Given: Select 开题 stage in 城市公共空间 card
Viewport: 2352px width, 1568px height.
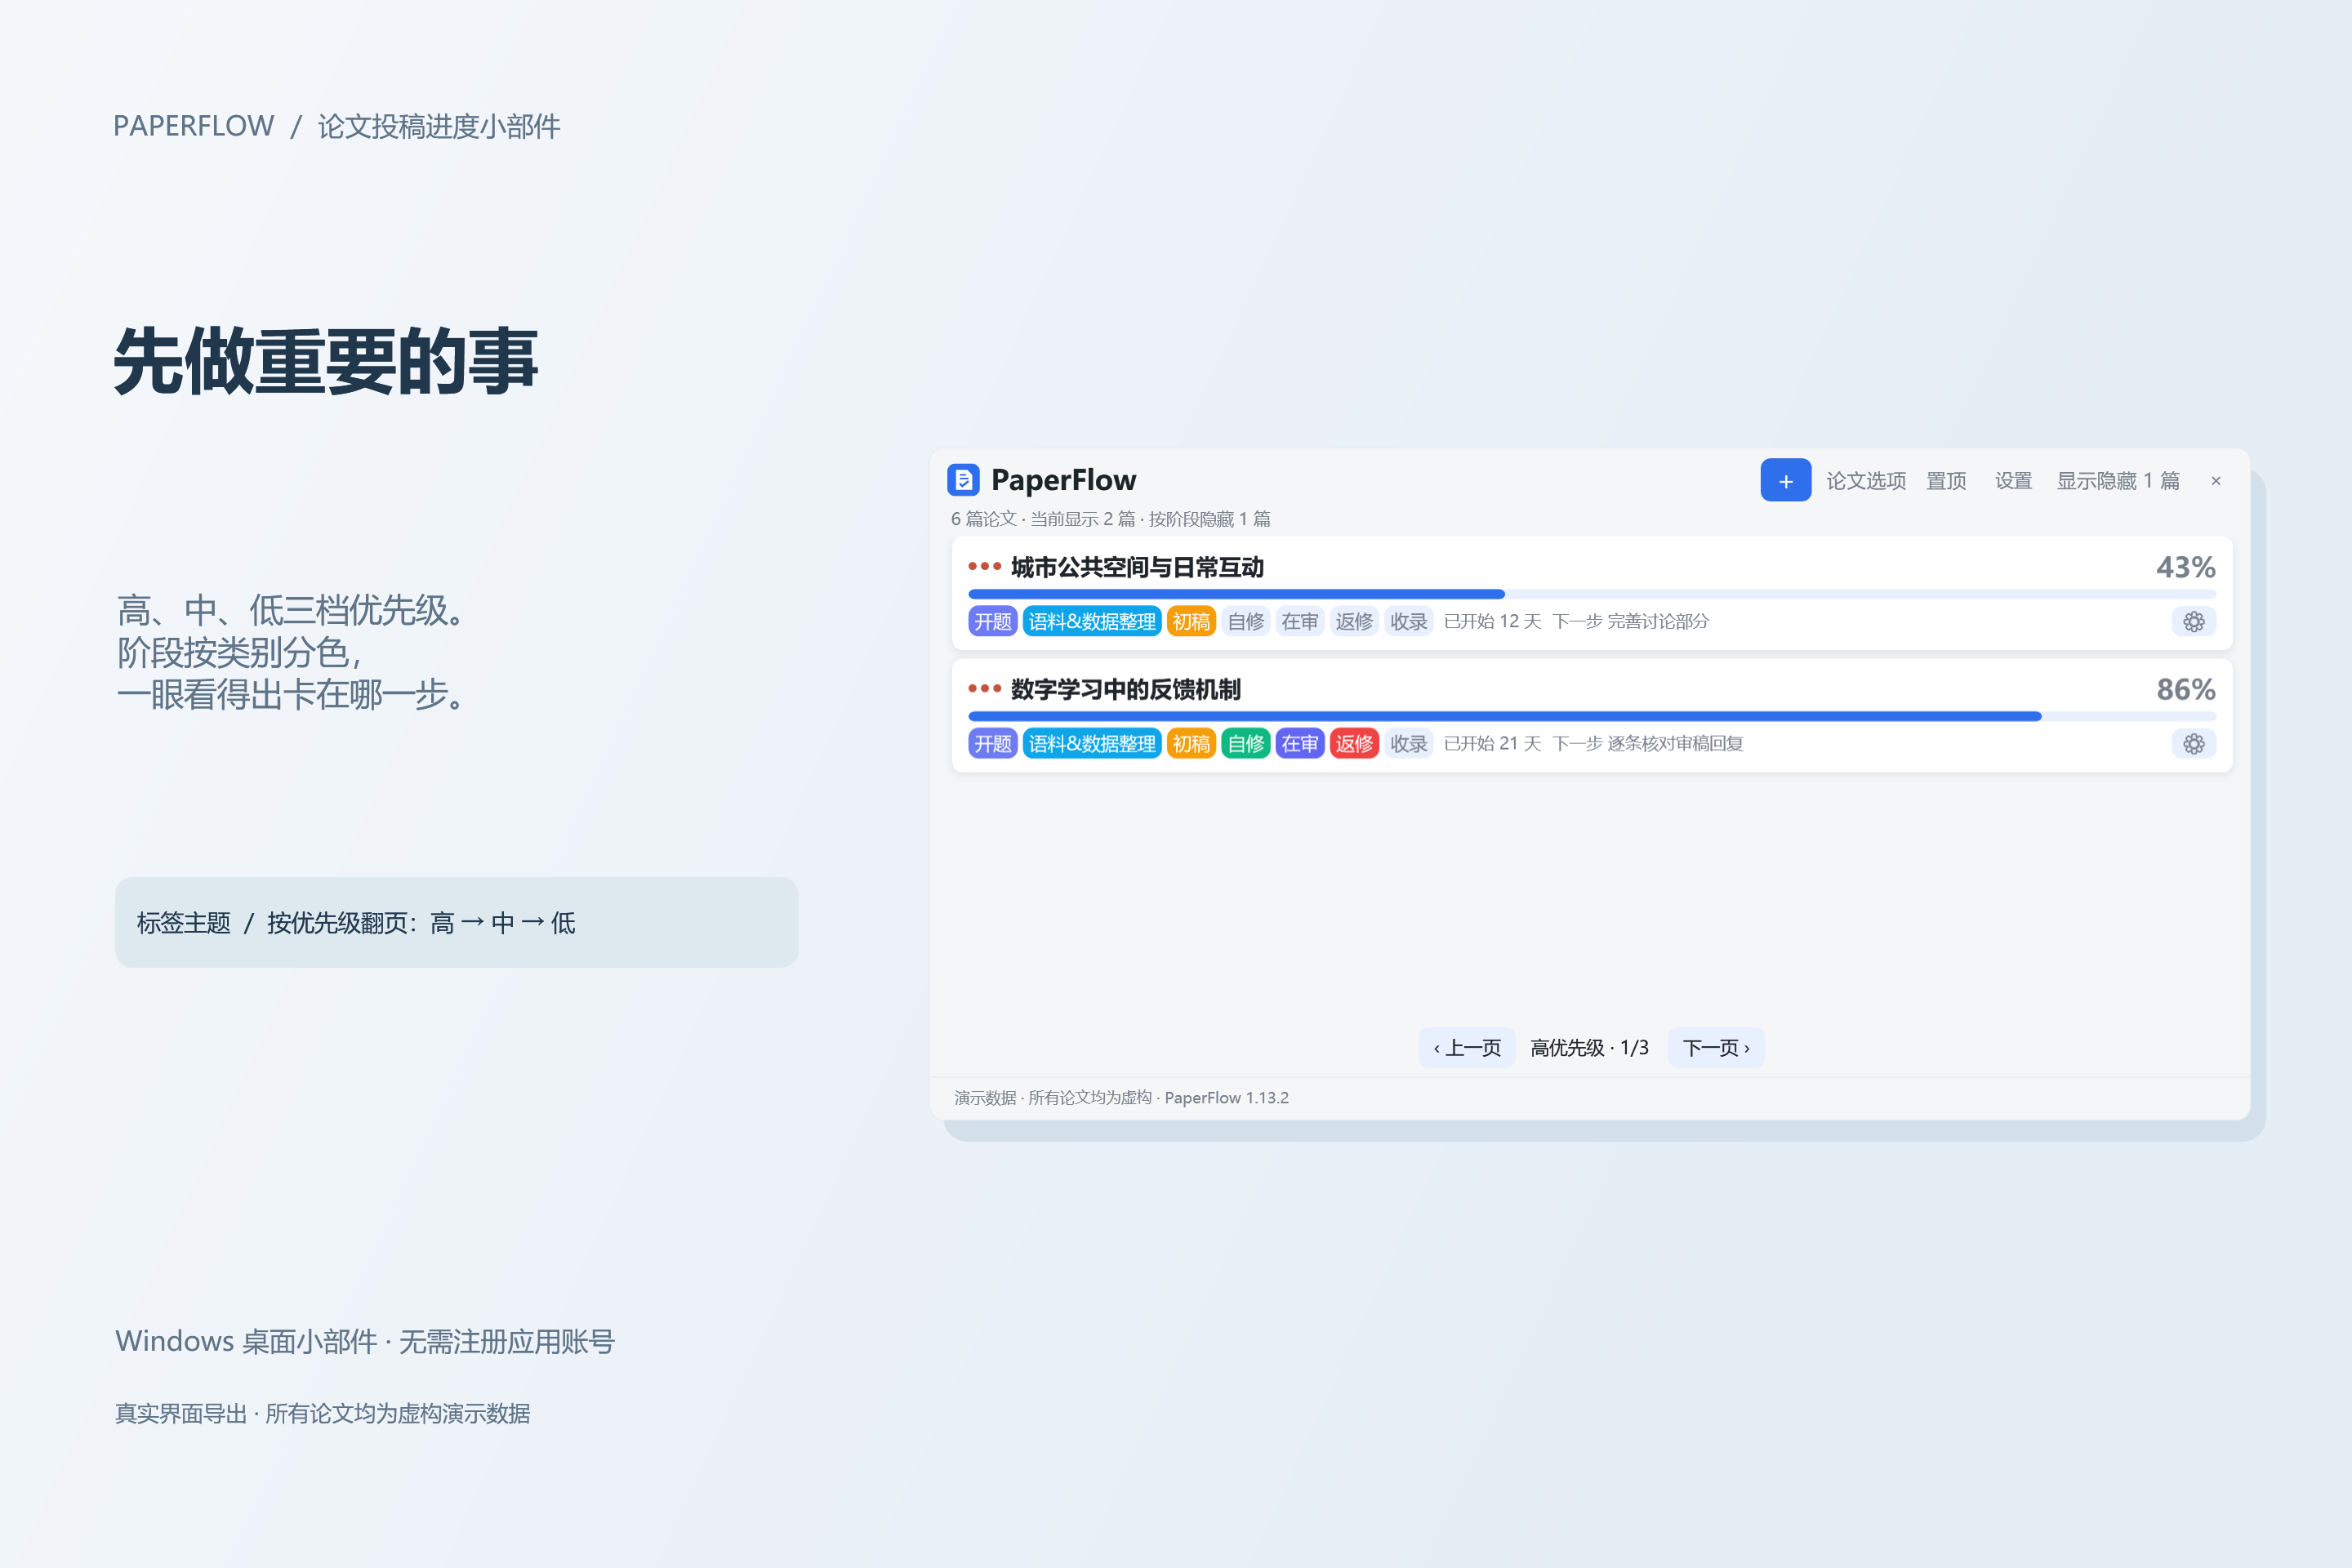Looking at the screenshot, I should [993, 622].
